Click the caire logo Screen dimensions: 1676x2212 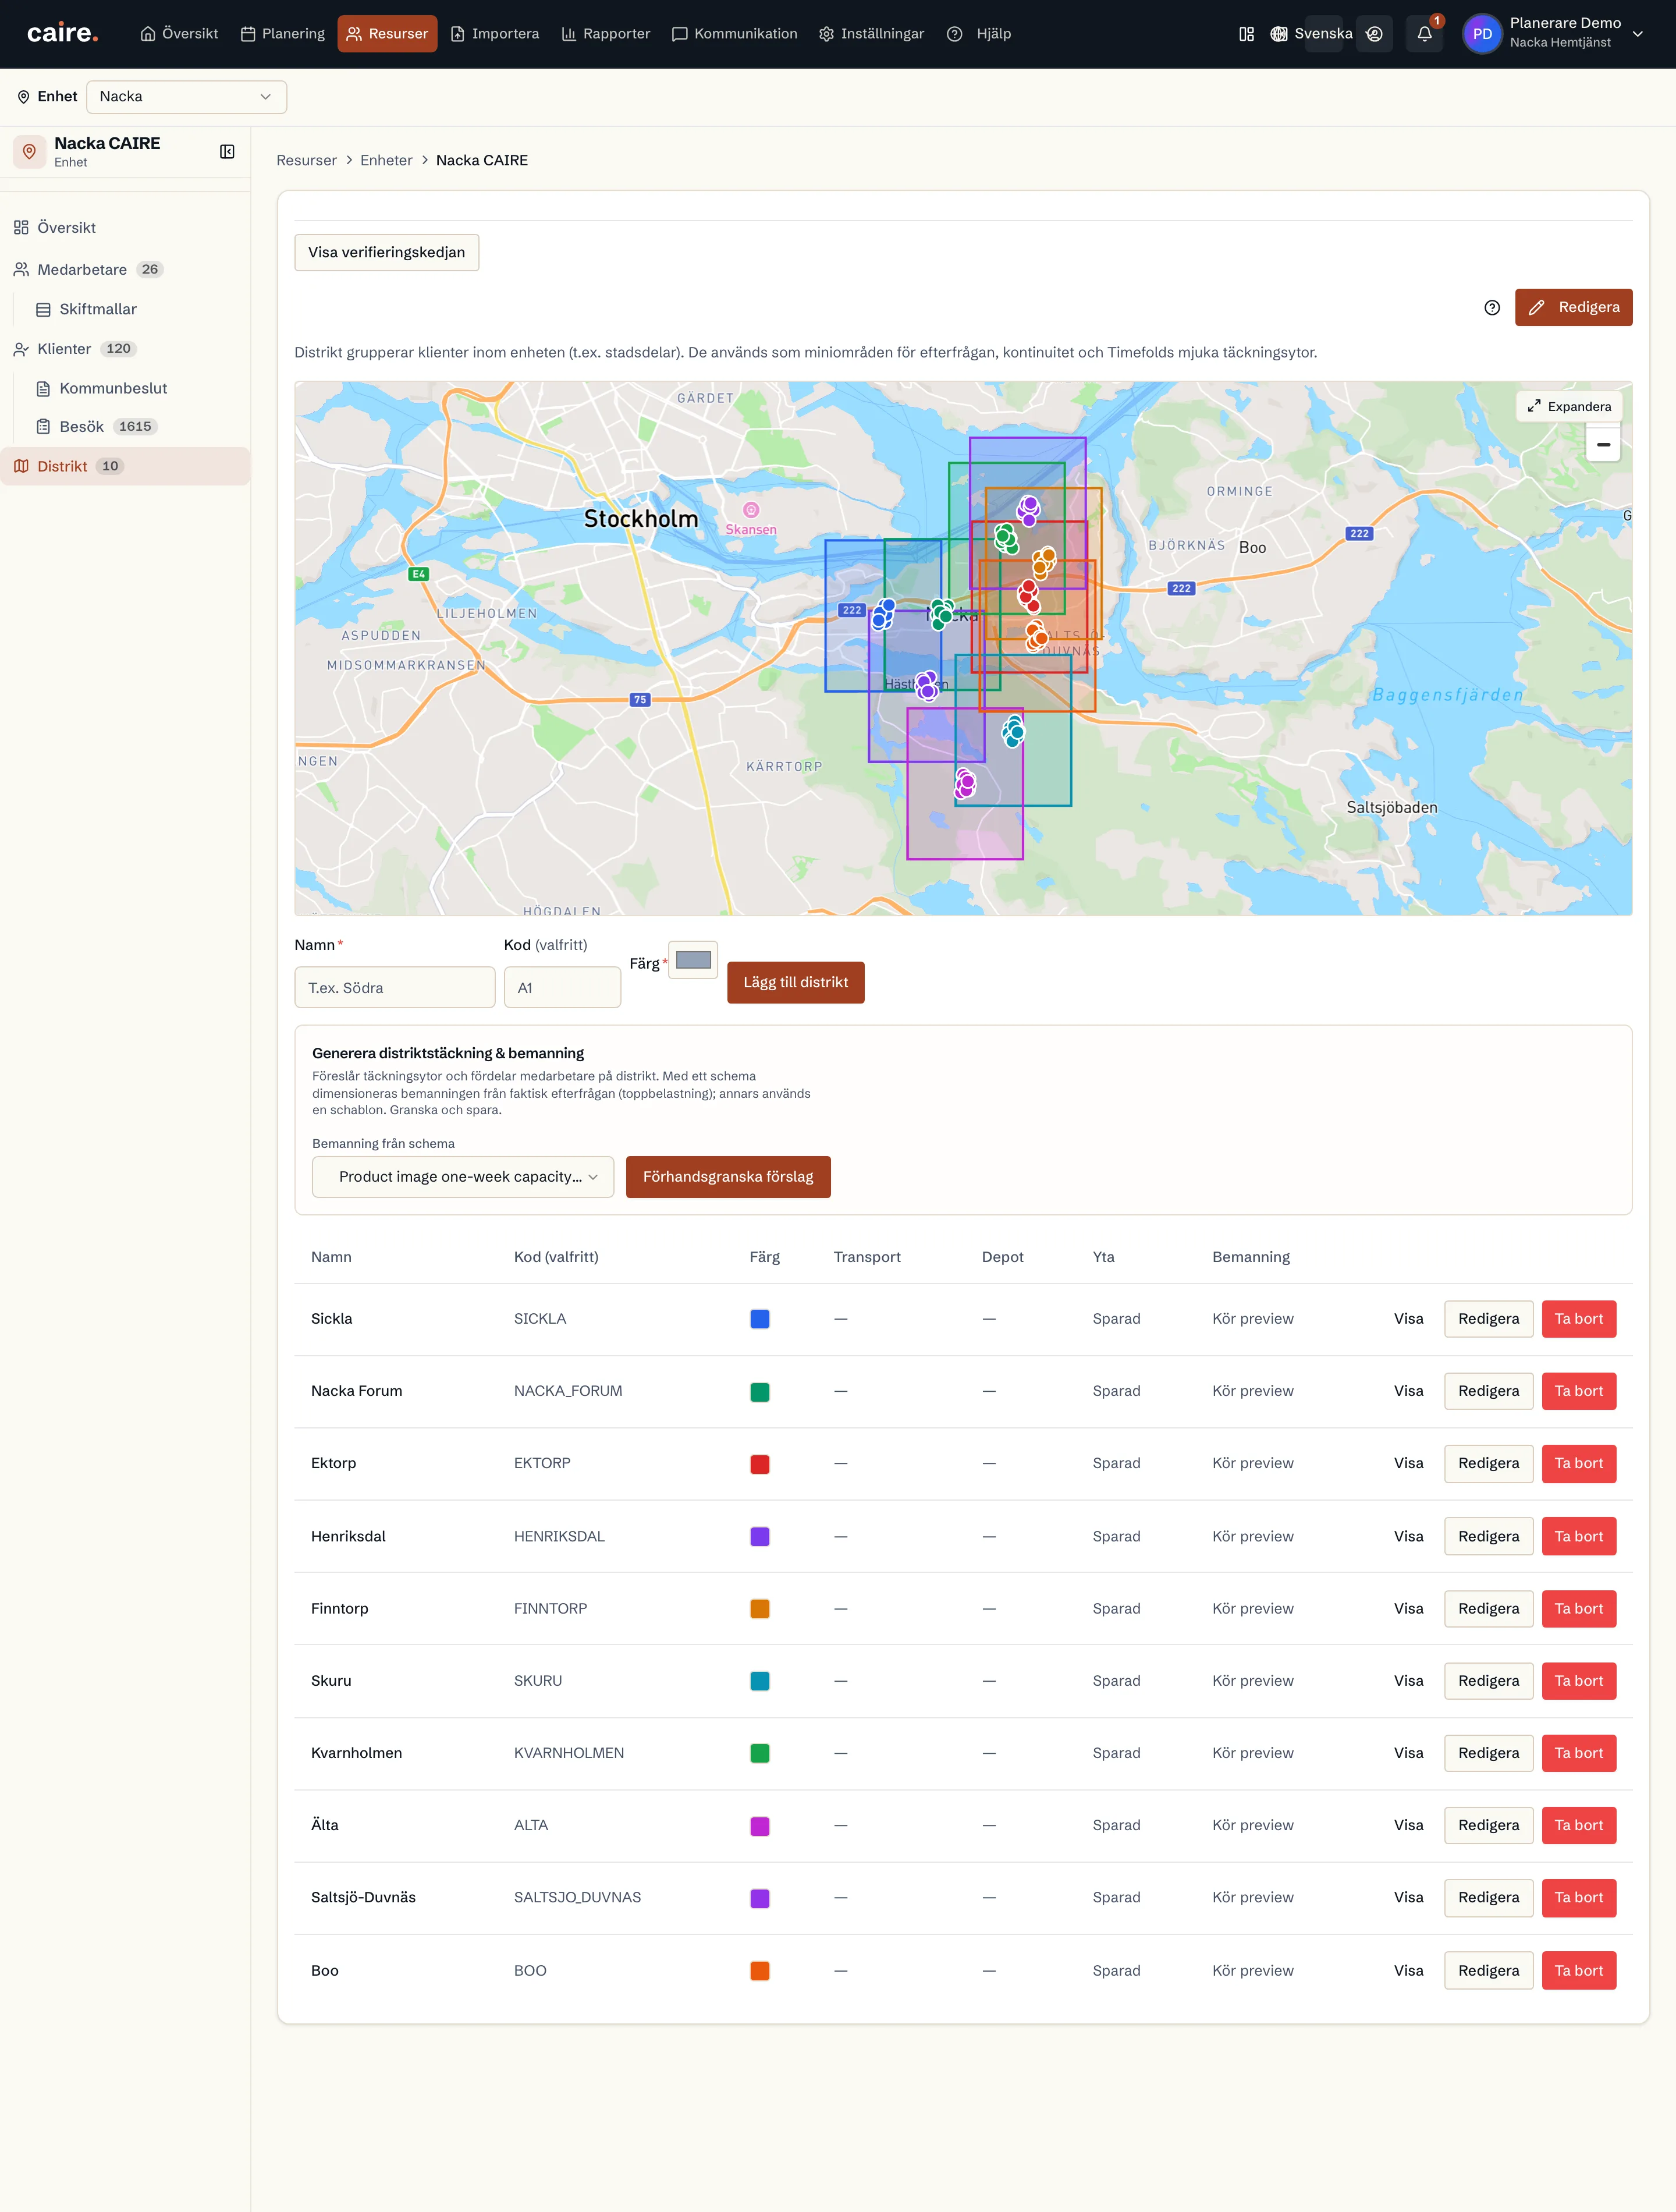tap(62, 33)
